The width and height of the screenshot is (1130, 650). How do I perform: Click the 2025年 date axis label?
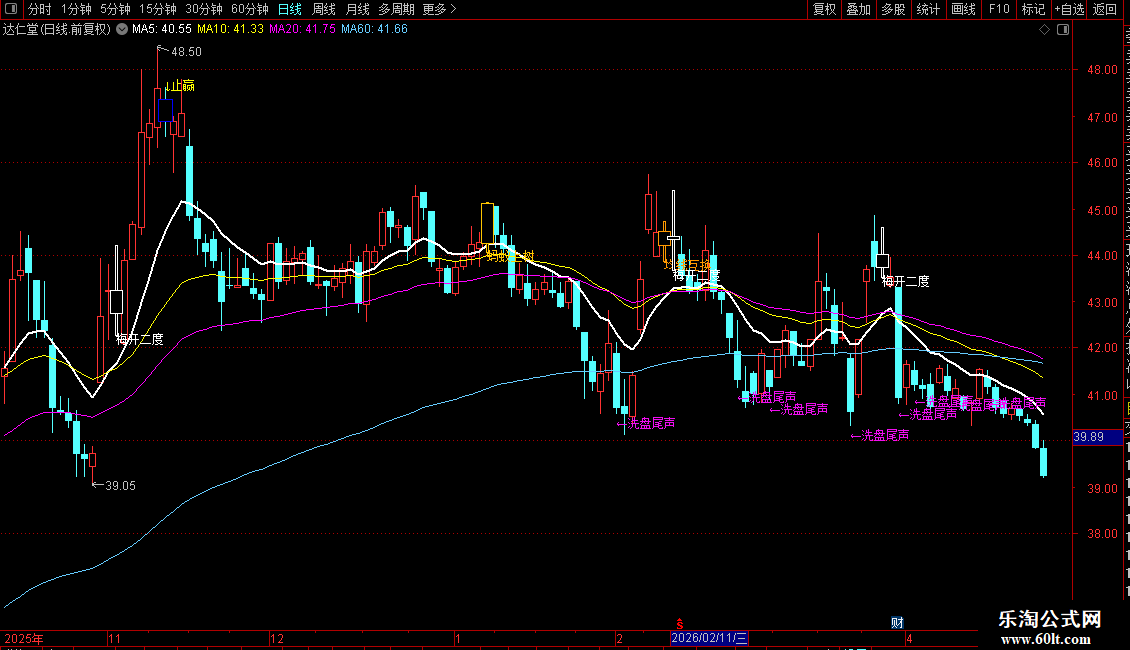tap(24, 638)
